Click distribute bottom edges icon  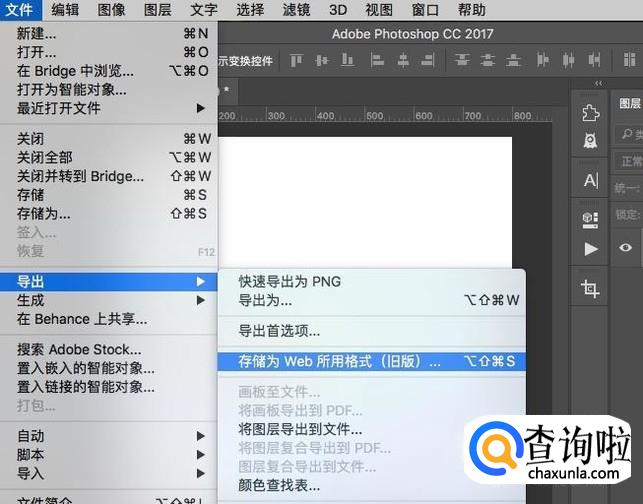[x=513, y=61]
